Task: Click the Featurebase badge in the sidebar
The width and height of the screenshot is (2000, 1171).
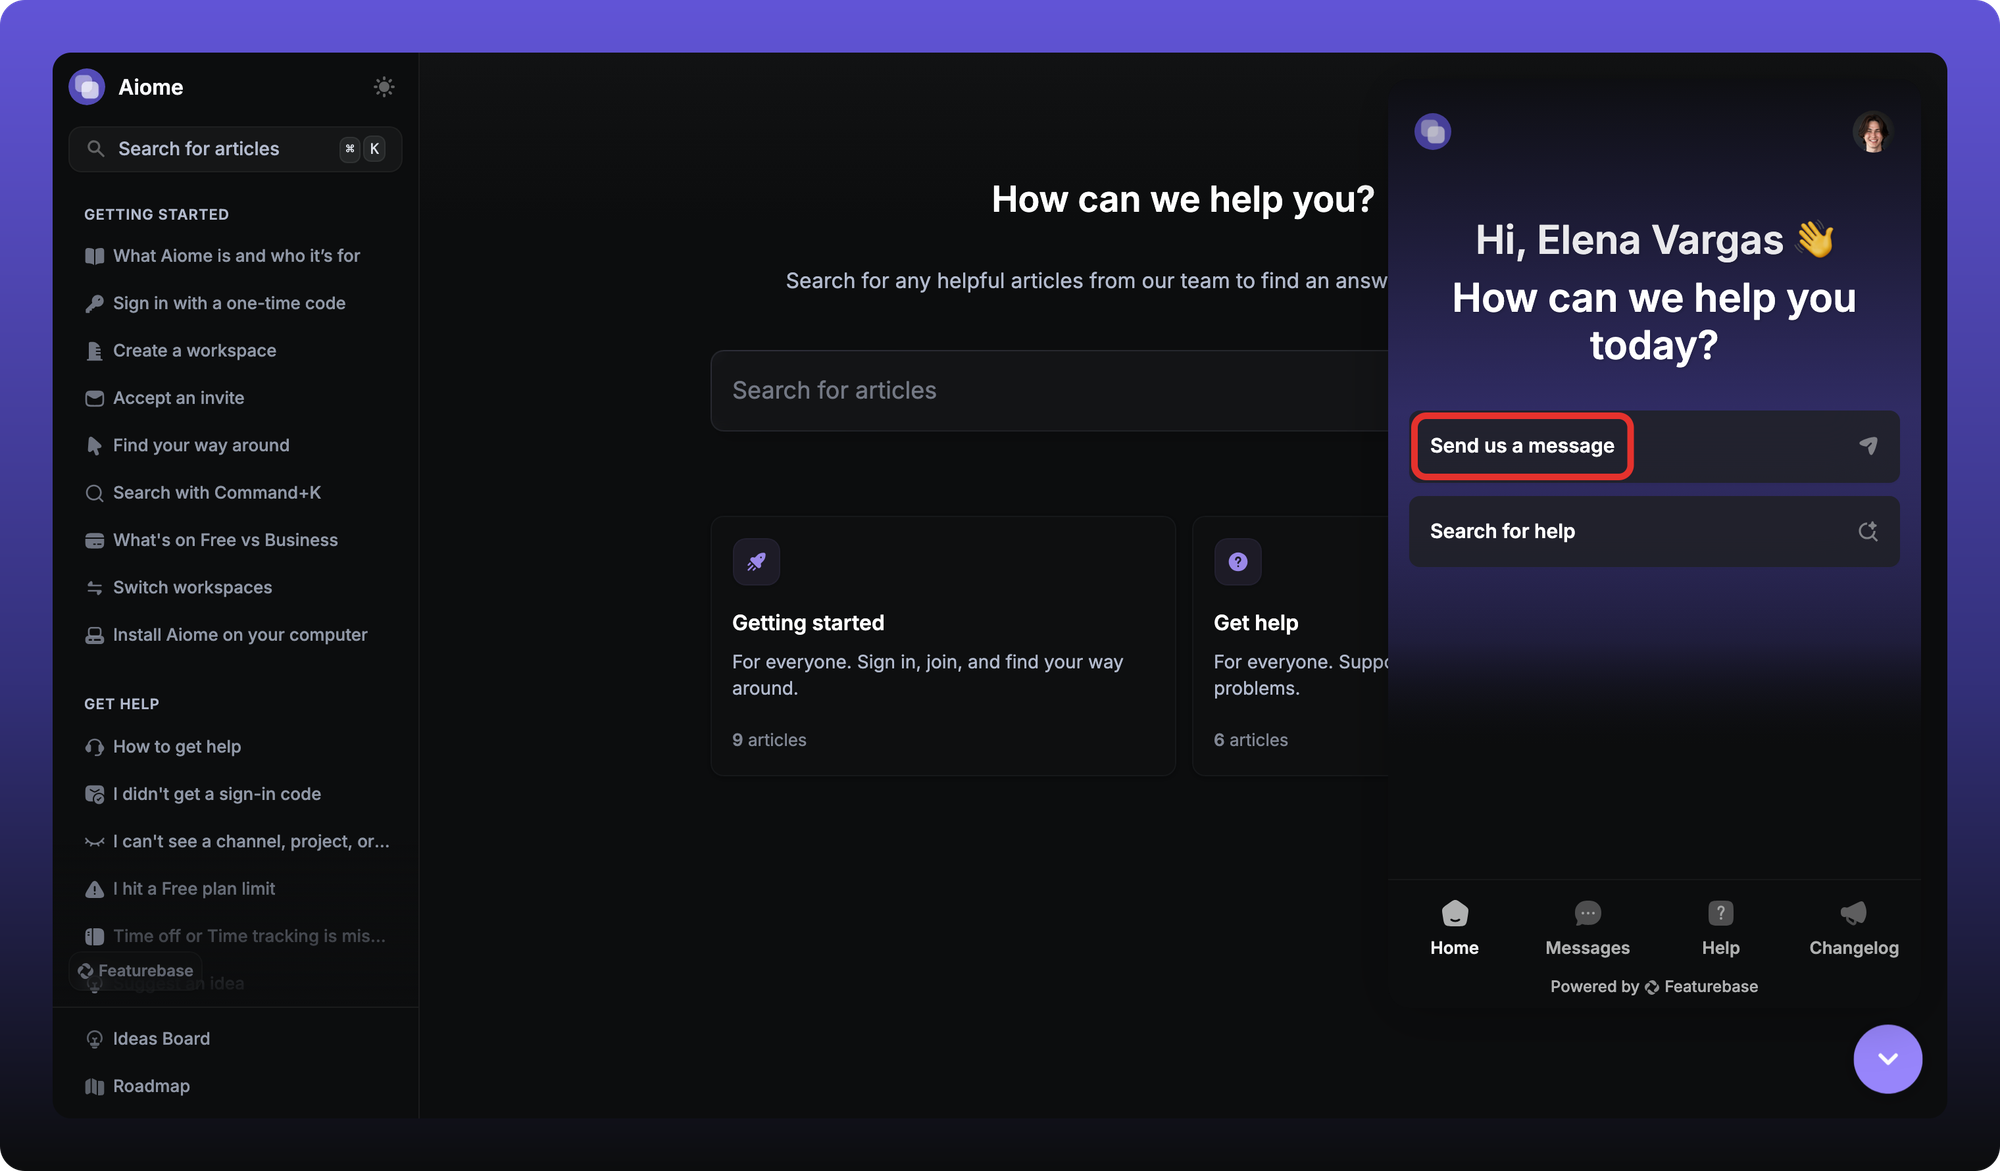Action: coord(136,971)
